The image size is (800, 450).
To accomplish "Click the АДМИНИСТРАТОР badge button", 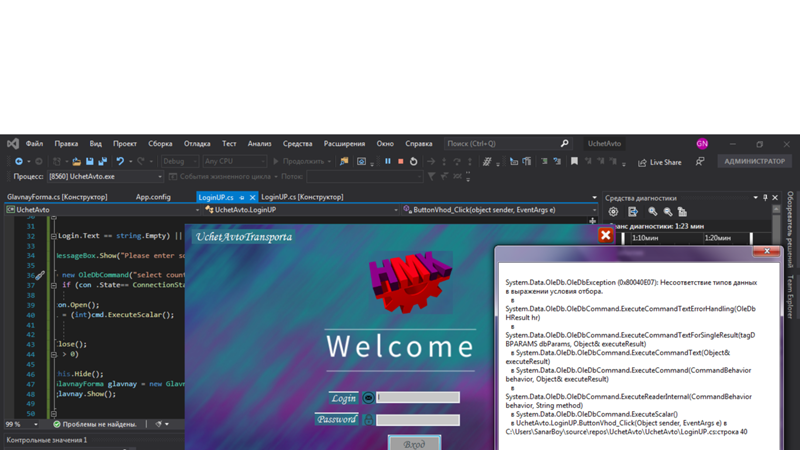I will (x=755, y=161).
